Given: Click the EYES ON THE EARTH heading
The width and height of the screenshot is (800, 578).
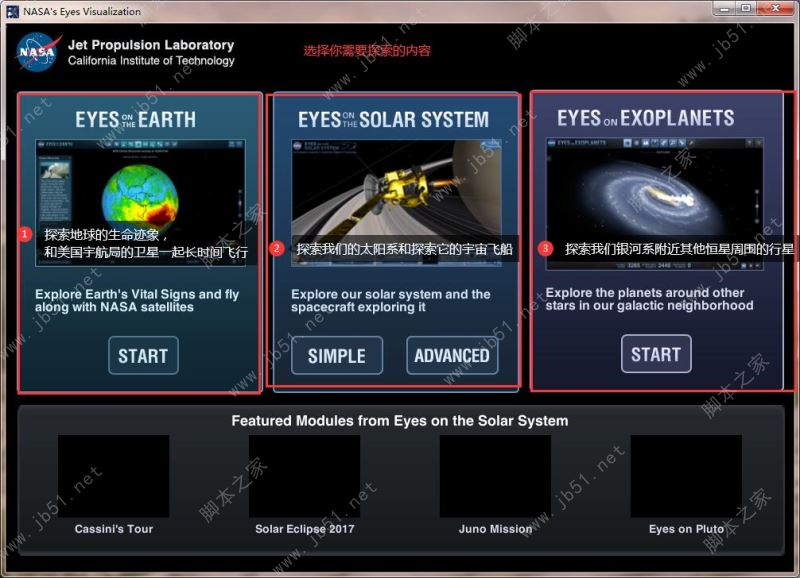Looking at the screenshot, I should pos(136,120).
